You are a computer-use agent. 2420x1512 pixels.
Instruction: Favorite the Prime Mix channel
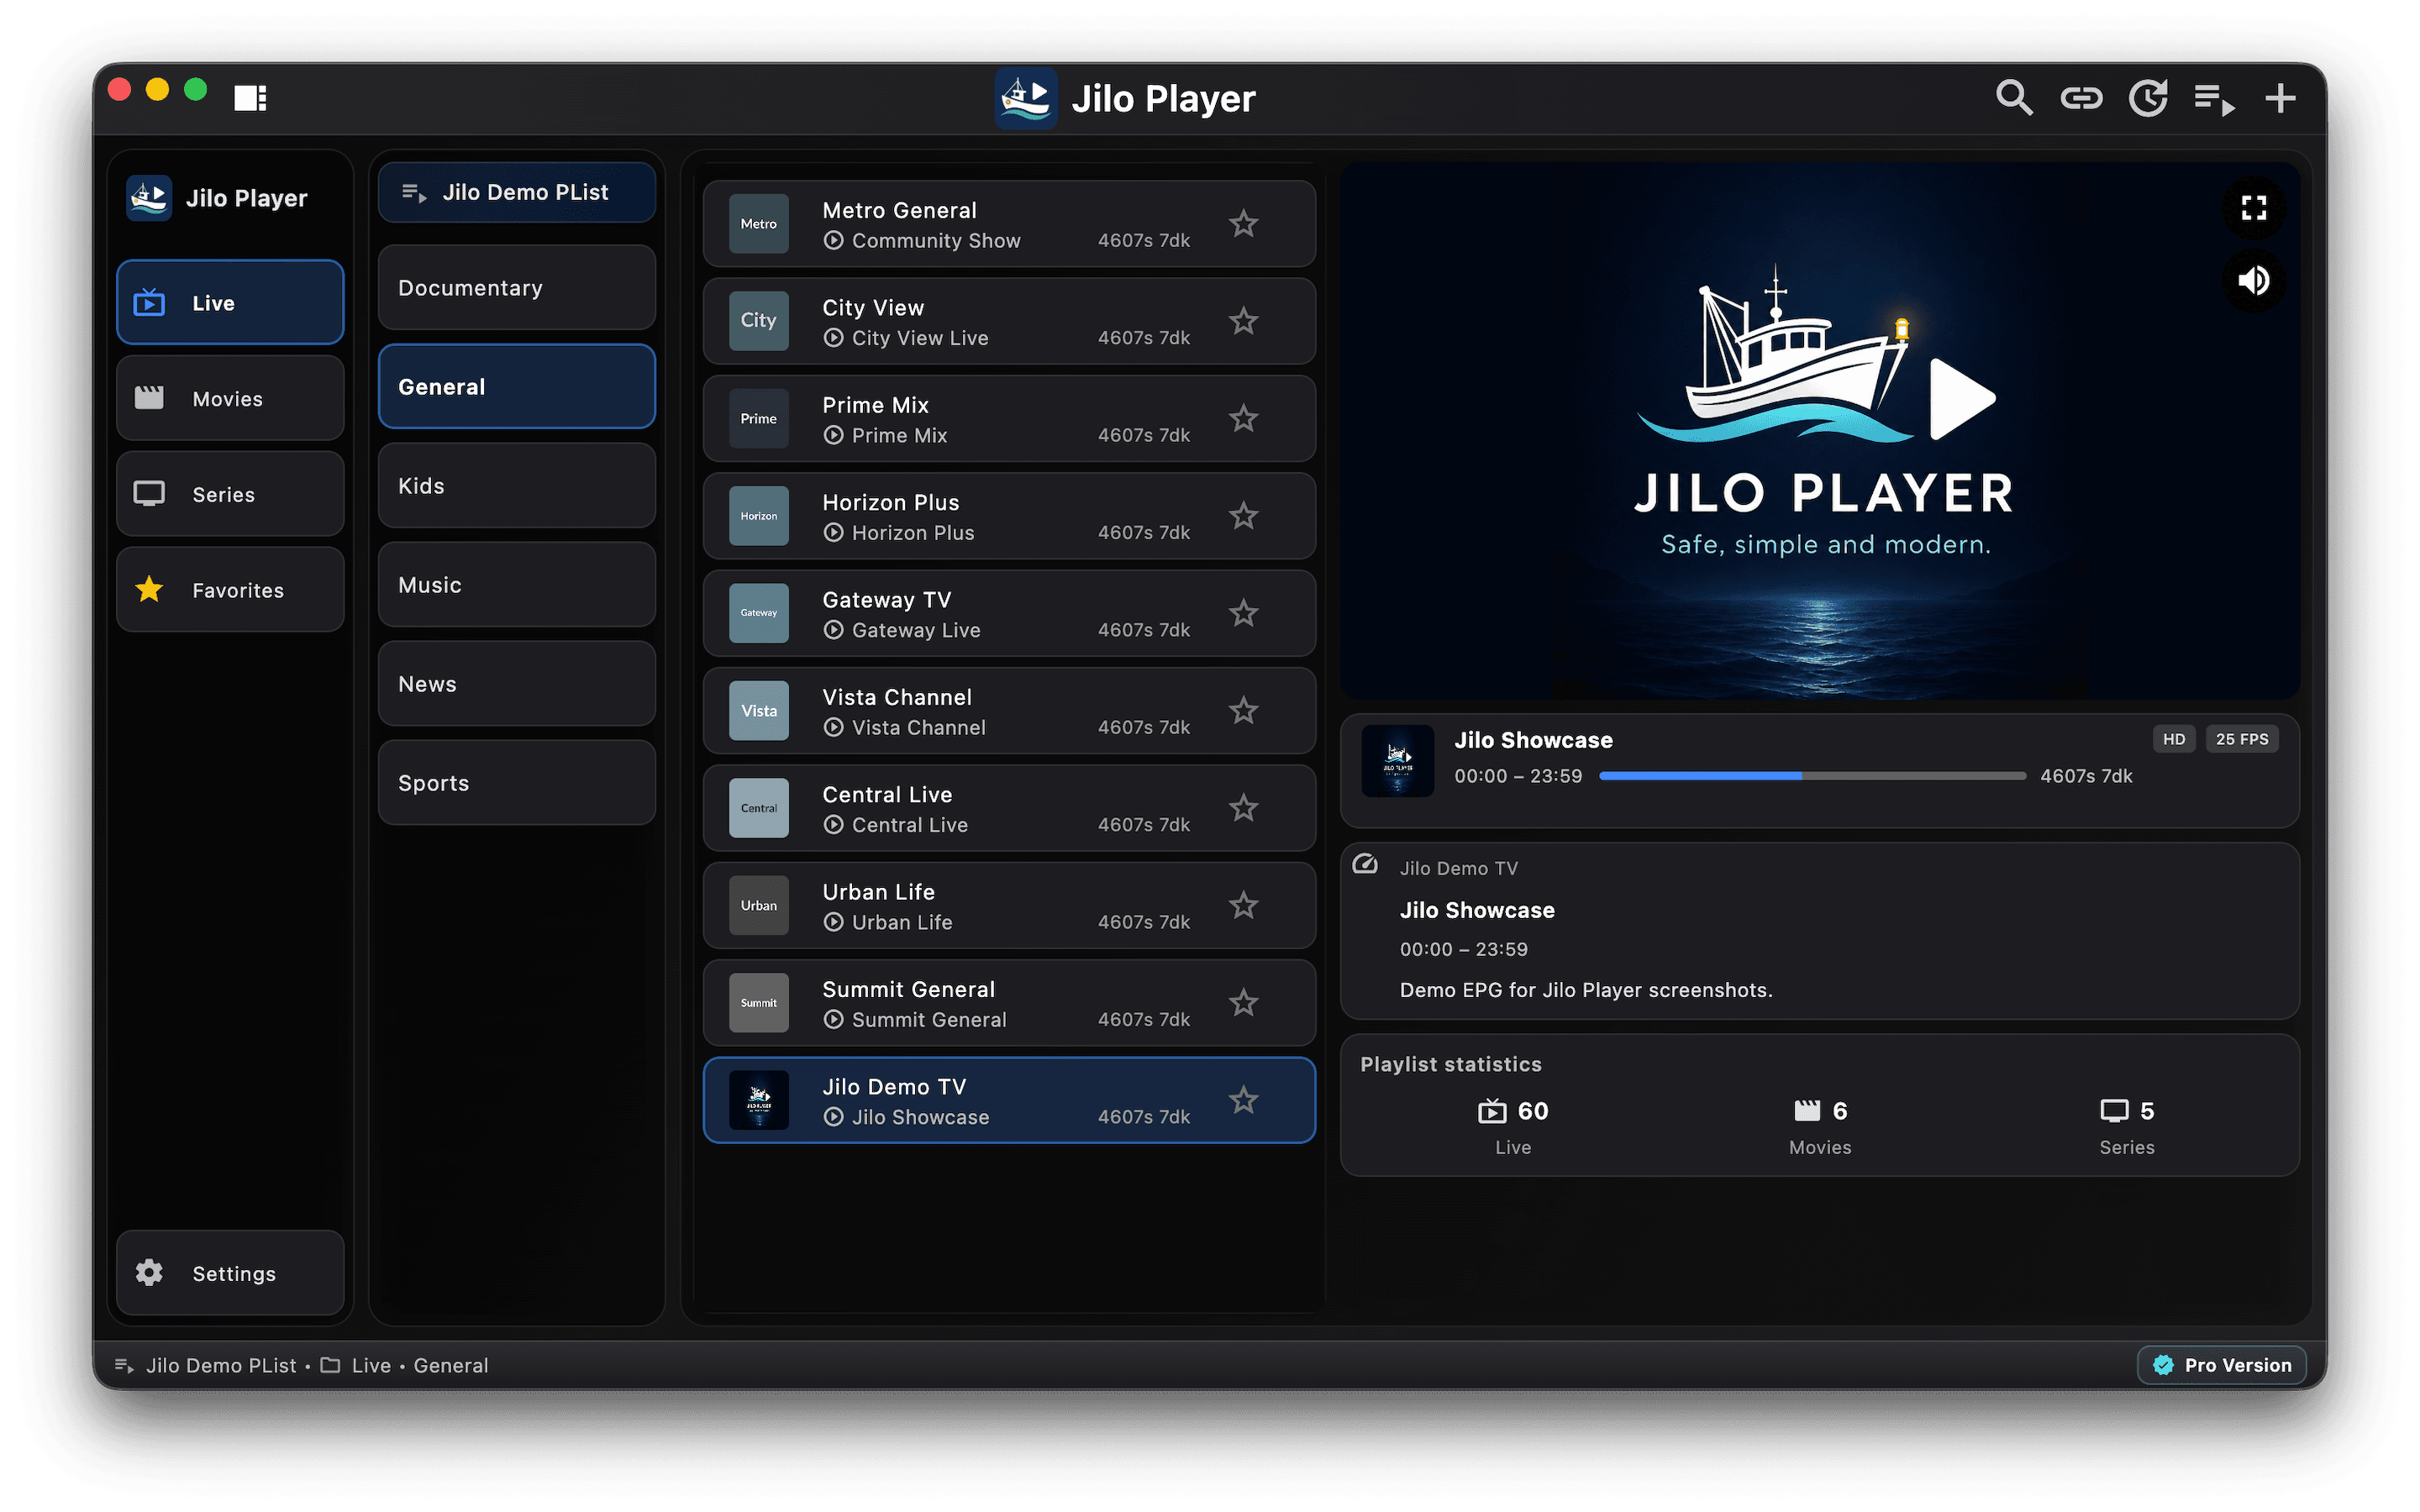tap(1243, 418)
